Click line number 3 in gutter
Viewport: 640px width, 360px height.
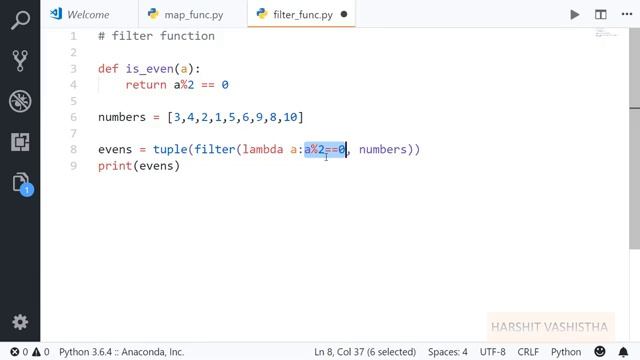73,69
